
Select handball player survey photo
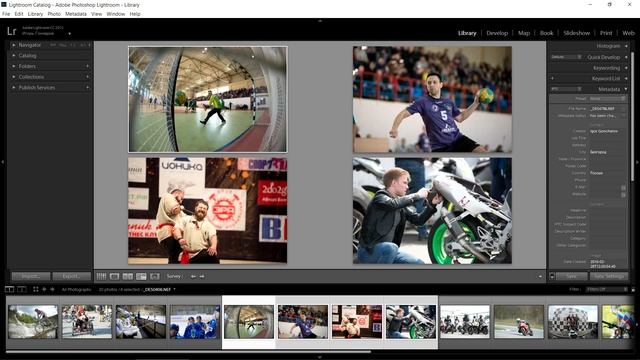click(x=432, y=99)
